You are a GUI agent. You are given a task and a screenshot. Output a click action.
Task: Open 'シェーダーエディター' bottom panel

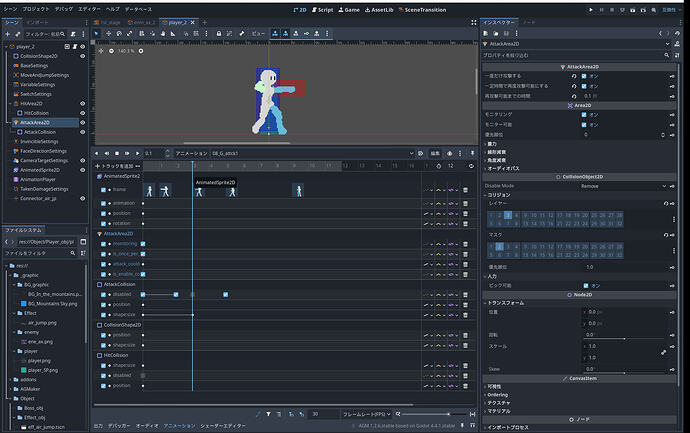pos(223,426)
